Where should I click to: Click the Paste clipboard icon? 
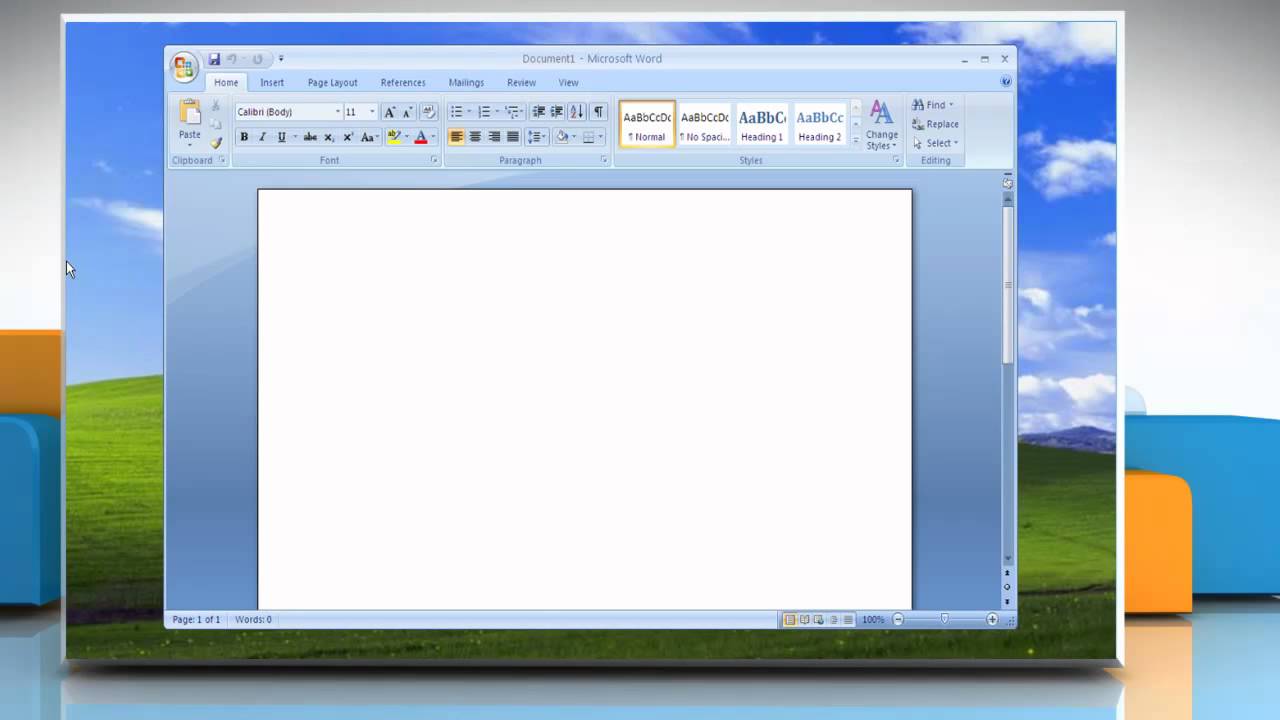click(x=190, y=112)
